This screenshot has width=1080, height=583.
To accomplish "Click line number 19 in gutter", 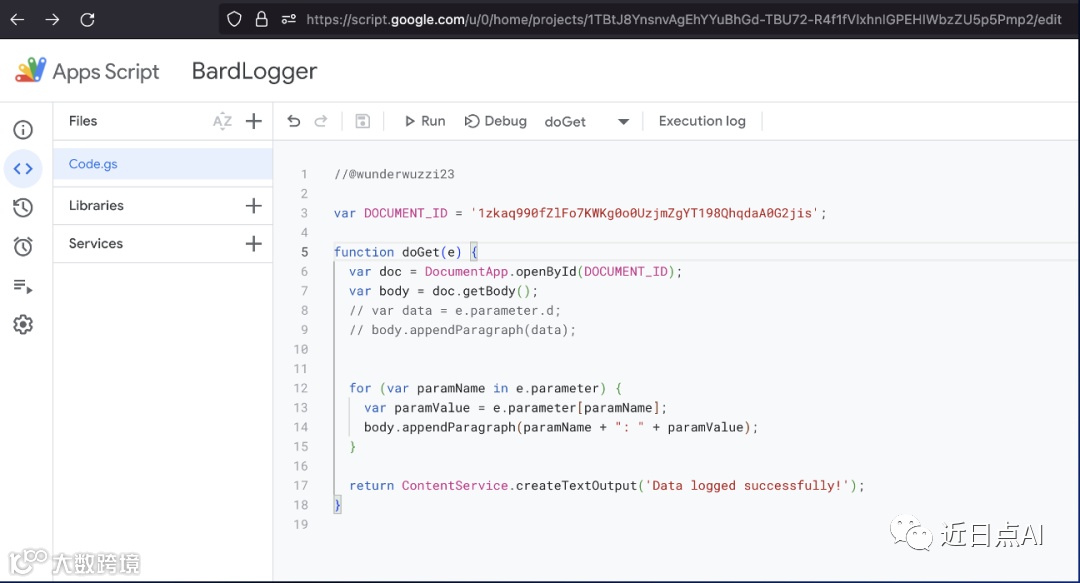I will pos(300,524).
